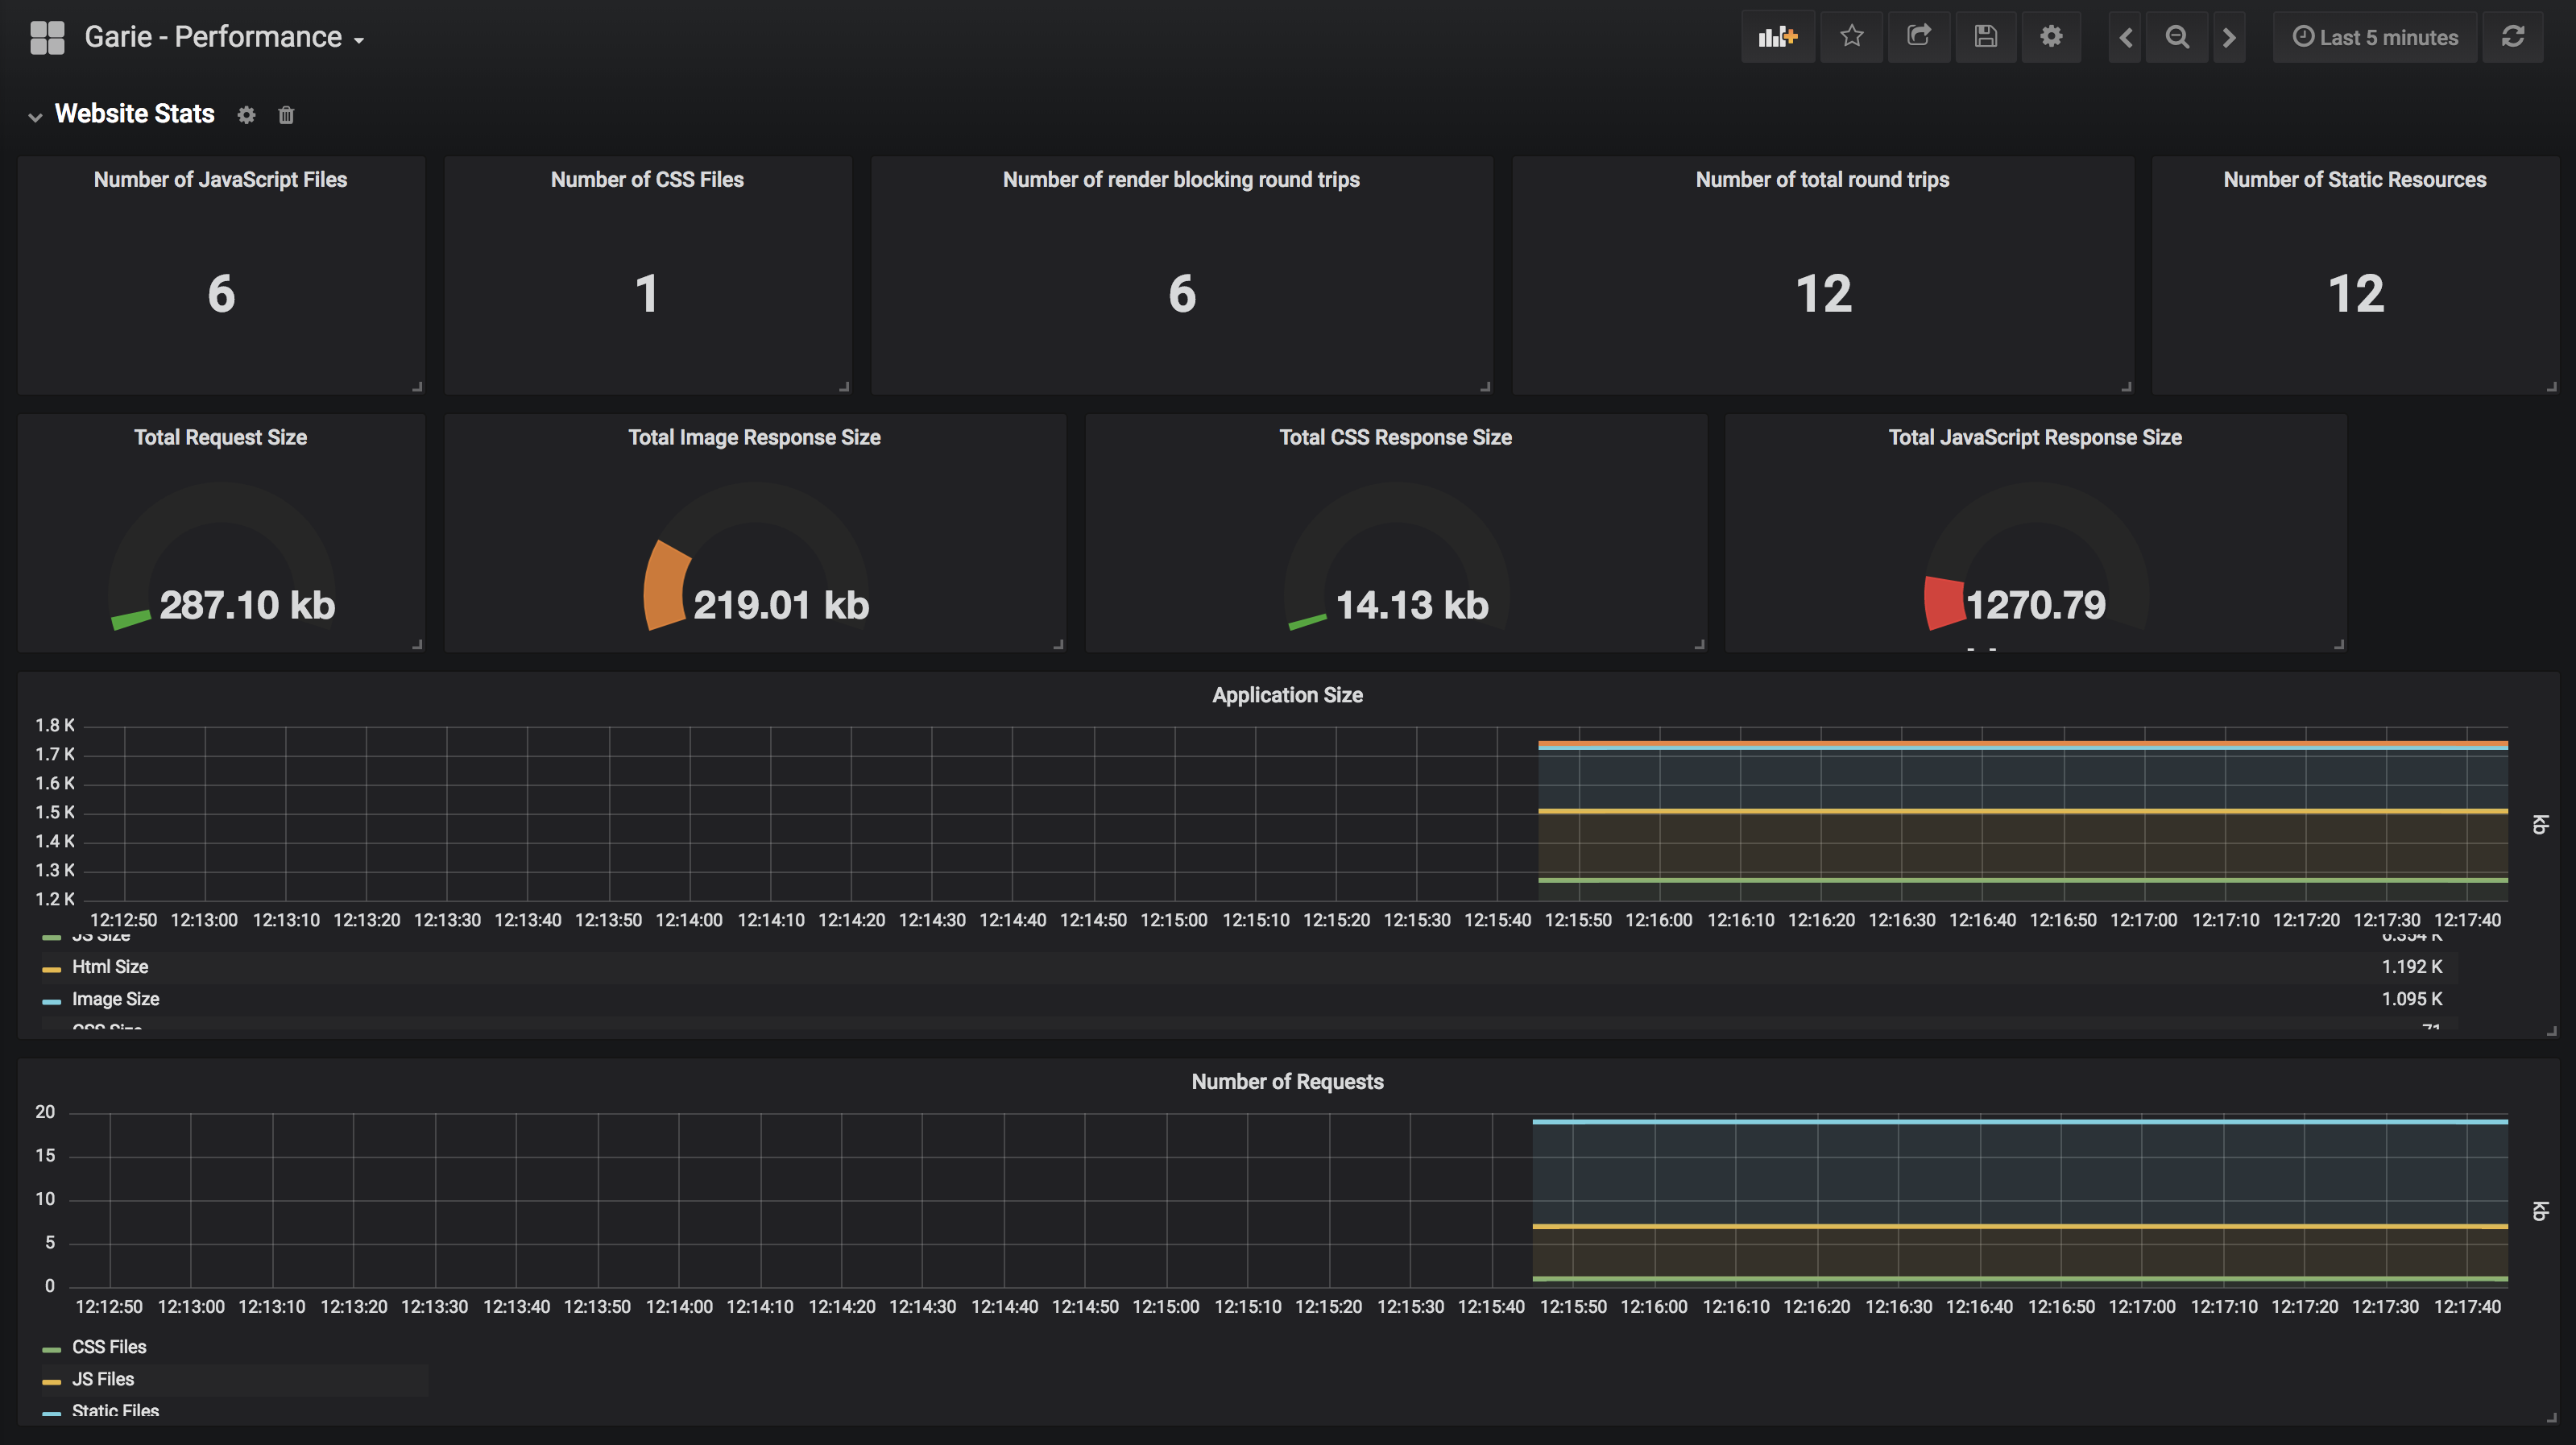Viewport: 2576px width, 1445px height.
Task: Open Website Stats row settings gear
Action: click(246, 115)
